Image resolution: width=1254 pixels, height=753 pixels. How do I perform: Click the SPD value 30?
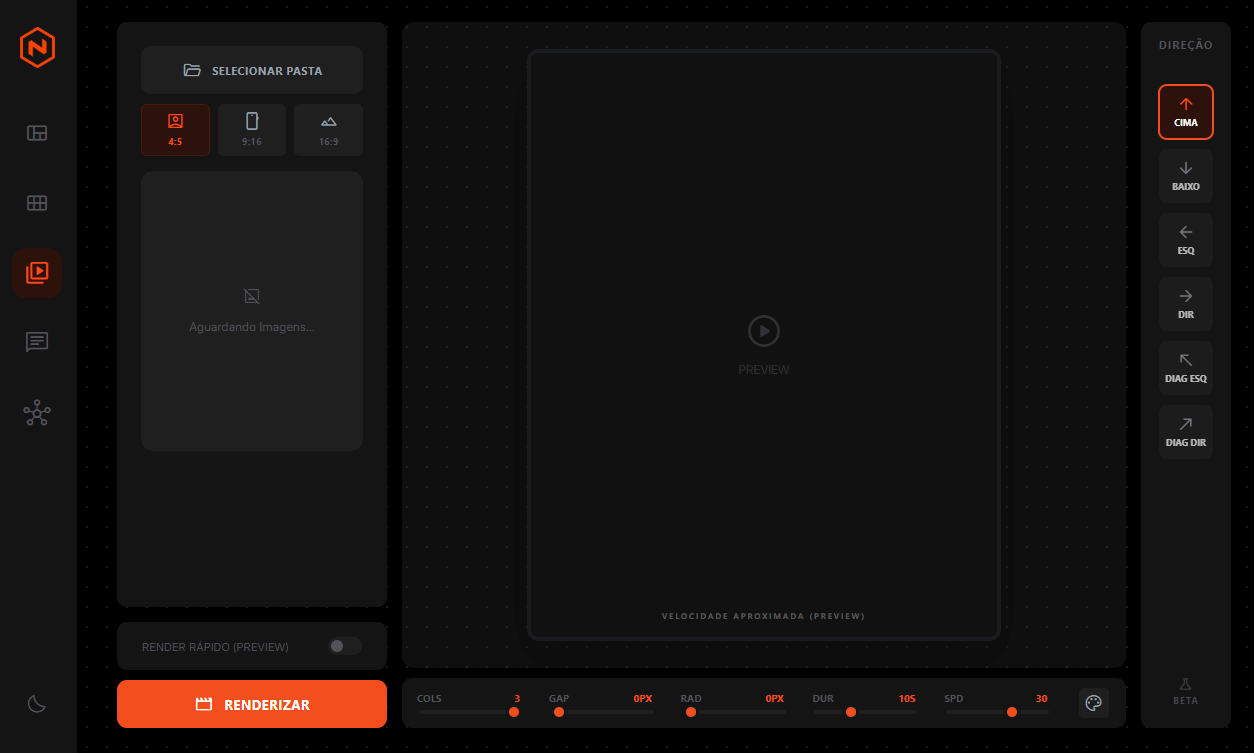tap(1042, 698)
